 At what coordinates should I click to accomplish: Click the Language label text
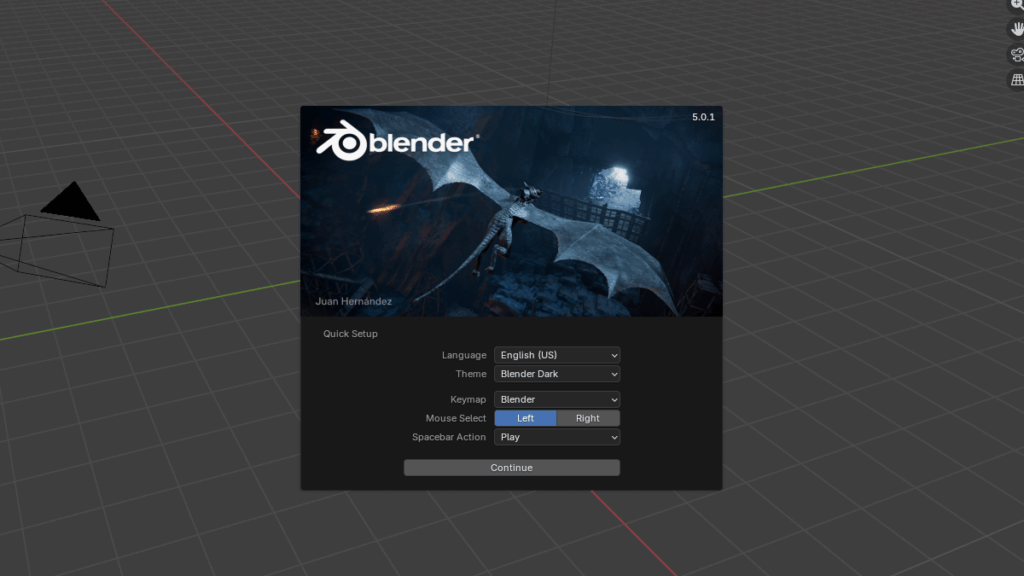click(464, 355)
